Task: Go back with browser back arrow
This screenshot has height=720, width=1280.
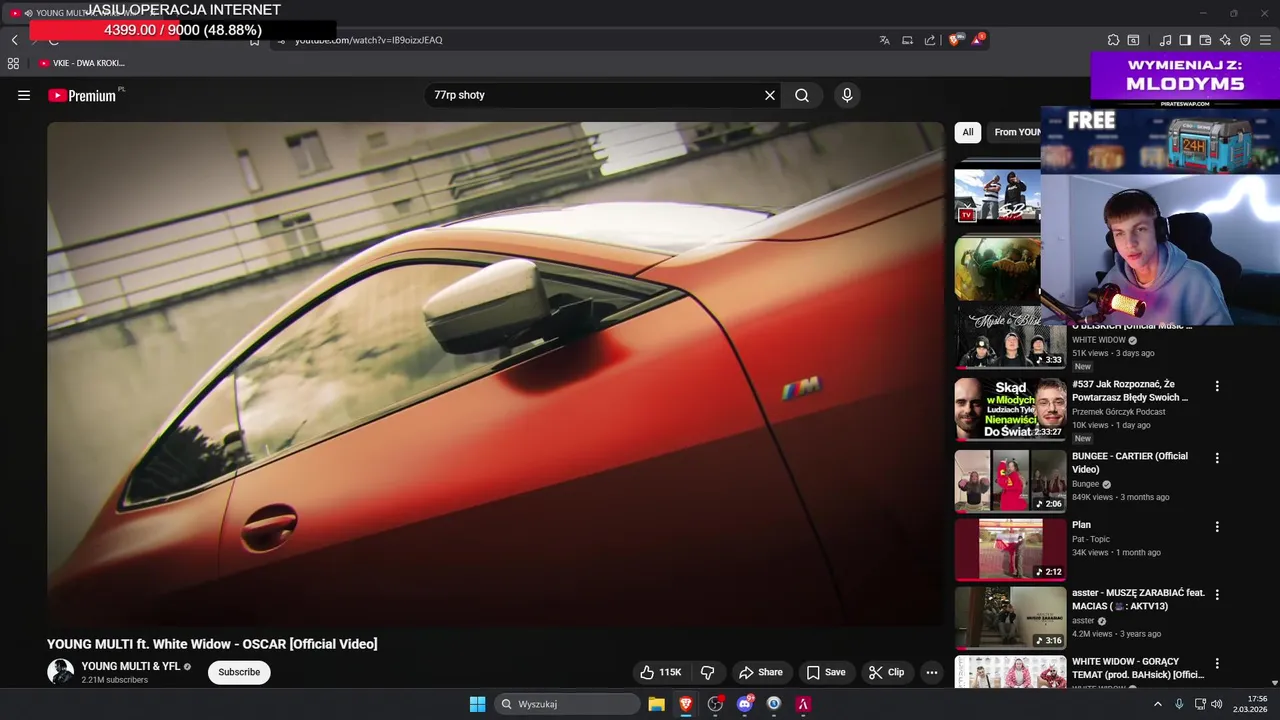Action: coord(14,40)
